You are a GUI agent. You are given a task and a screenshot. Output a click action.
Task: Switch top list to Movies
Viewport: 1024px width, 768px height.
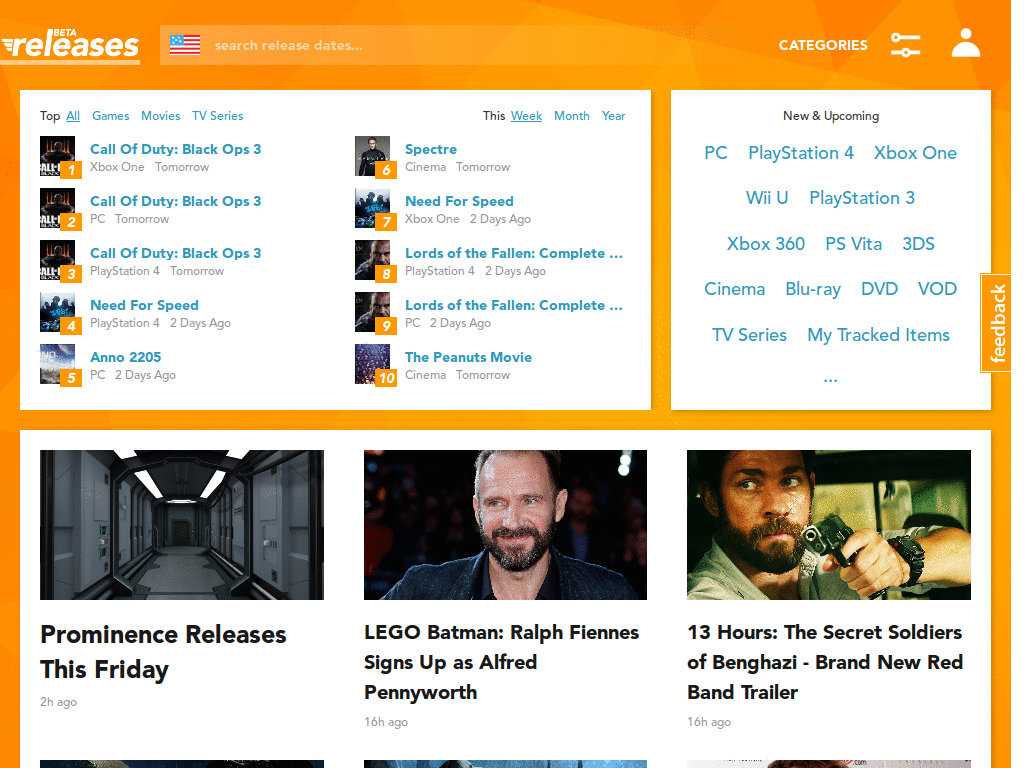(x=161, y=116)
